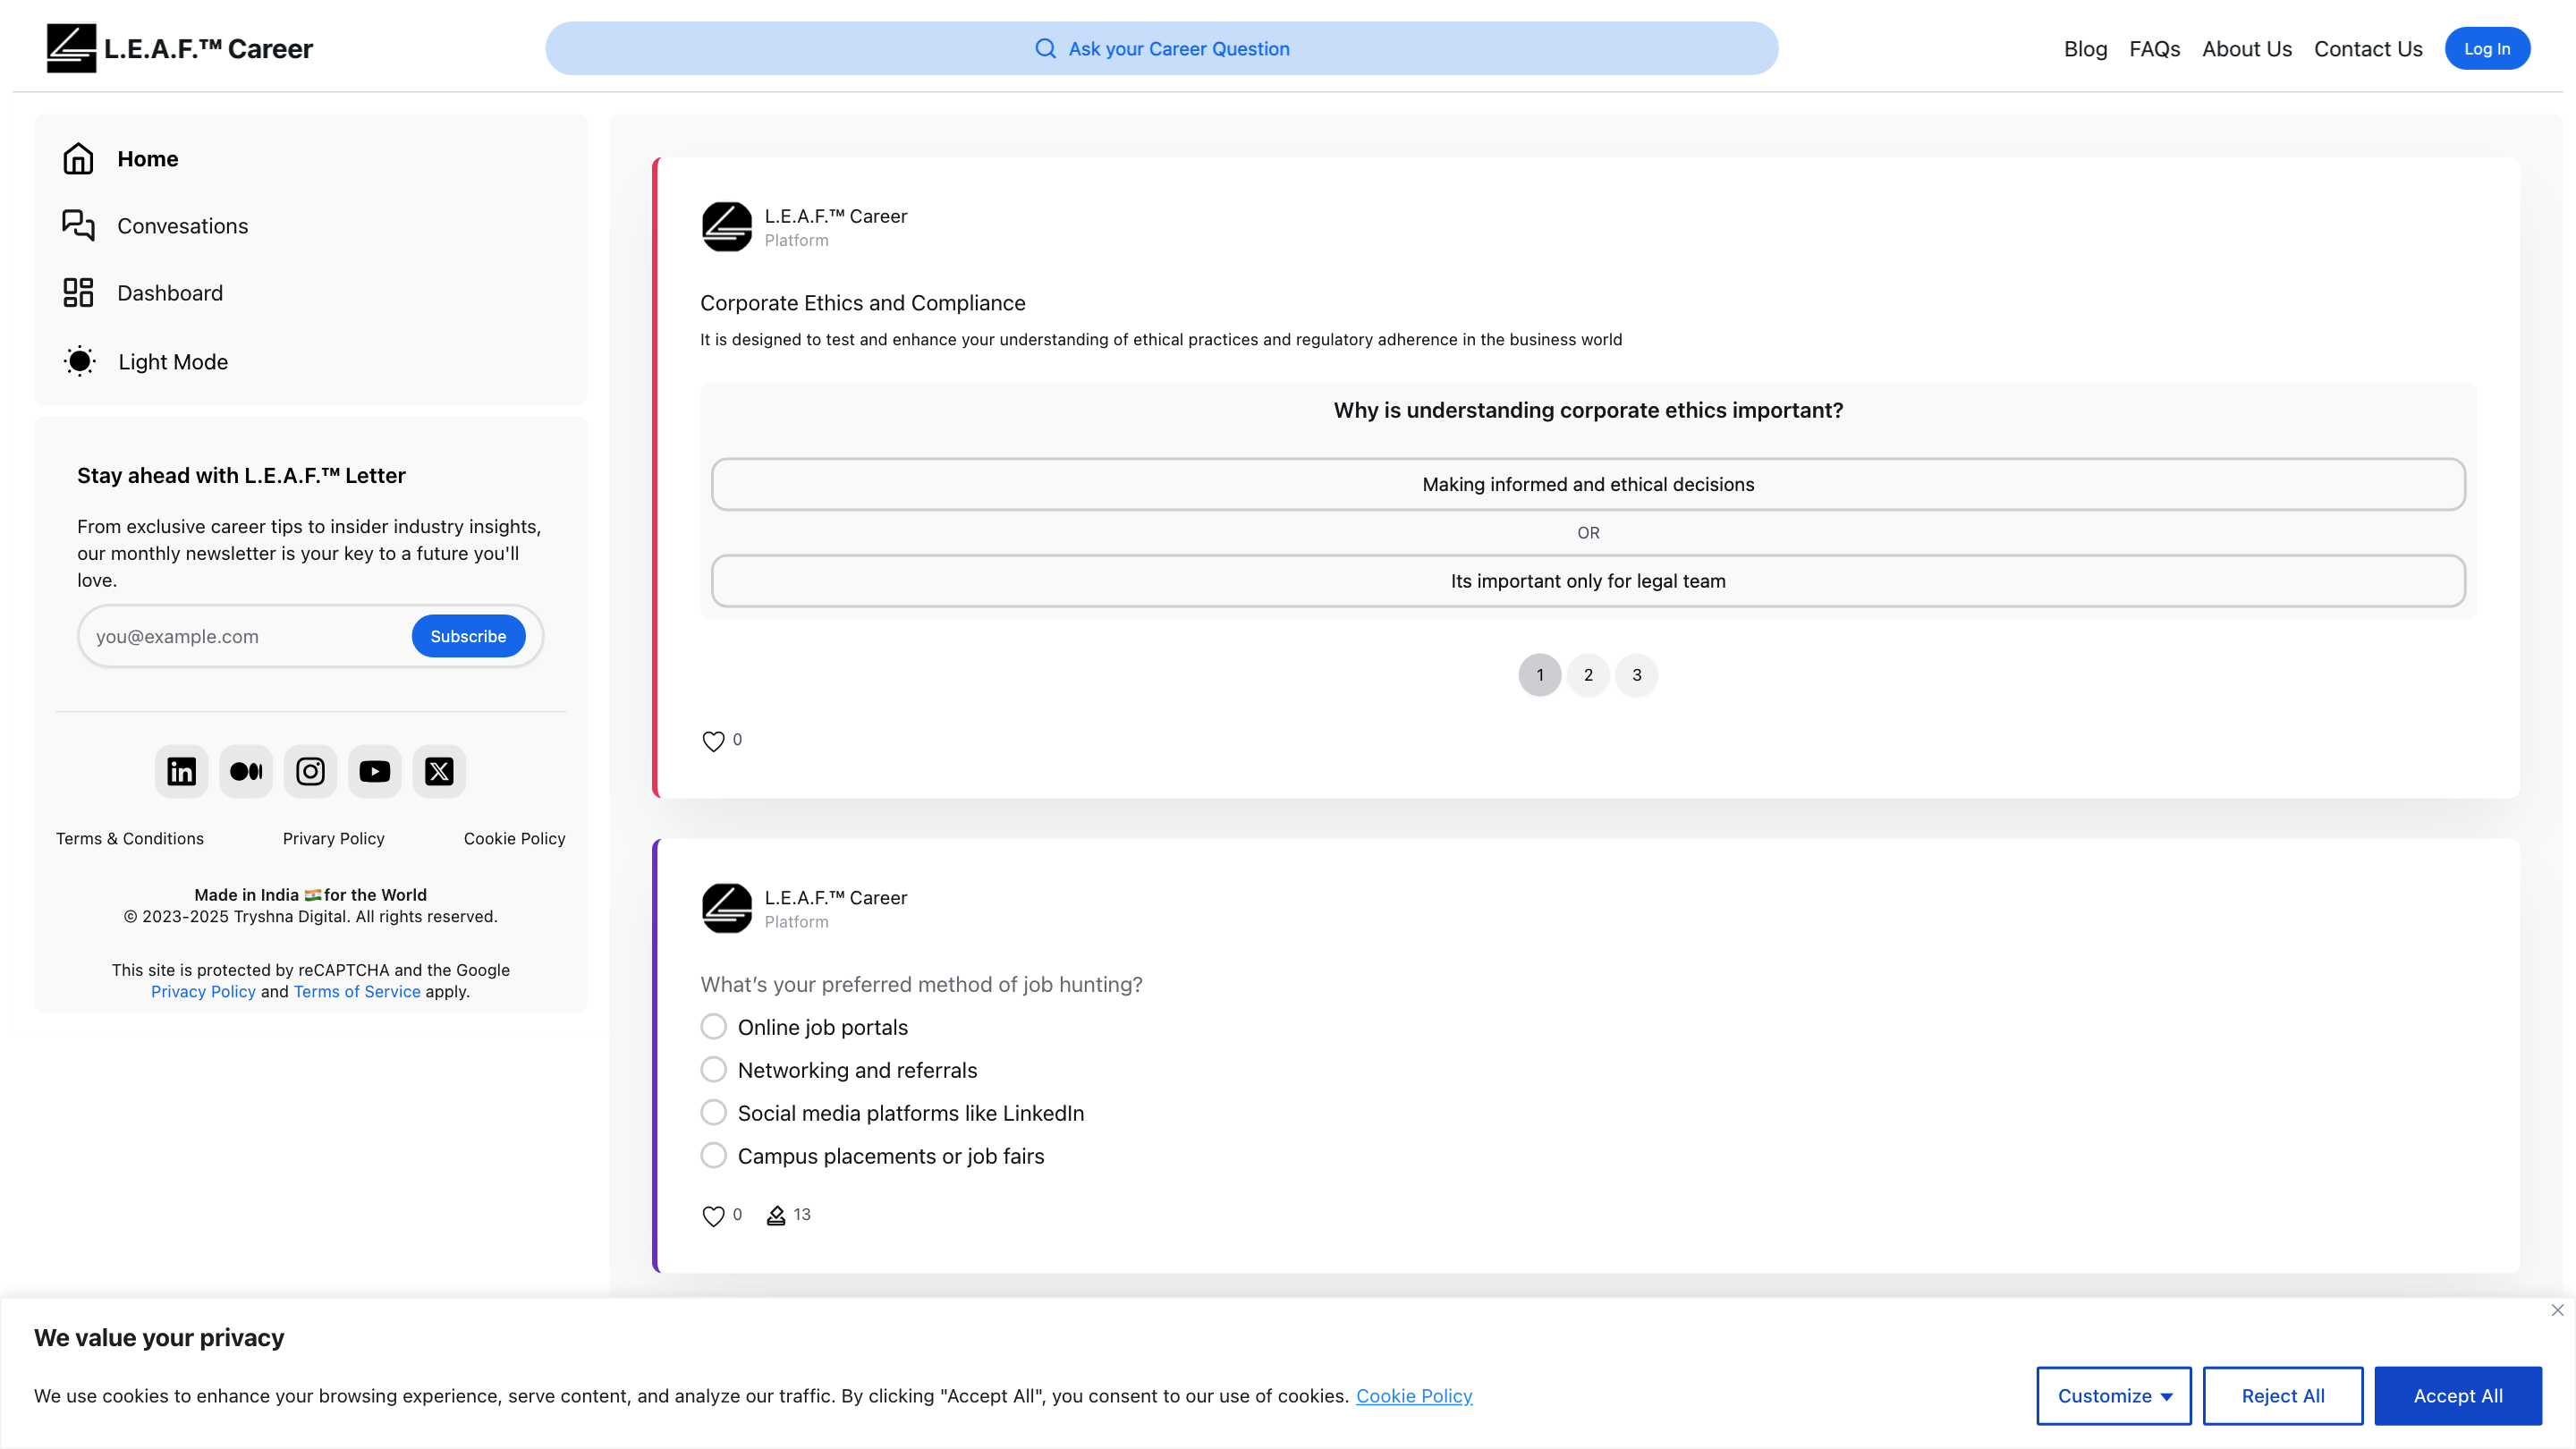Open the Medium social icon
Viewport: 2576px width, 1449px height.
[246, 771]
